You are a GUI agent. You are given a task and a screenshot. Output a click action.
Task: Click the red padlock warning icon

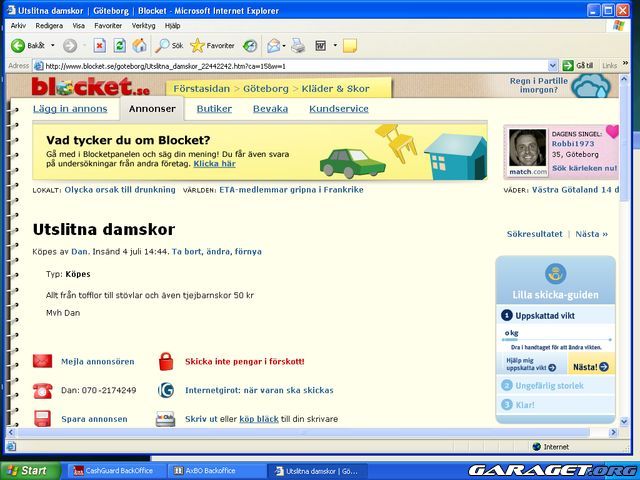pyautogui.click(x=166, y=361)
